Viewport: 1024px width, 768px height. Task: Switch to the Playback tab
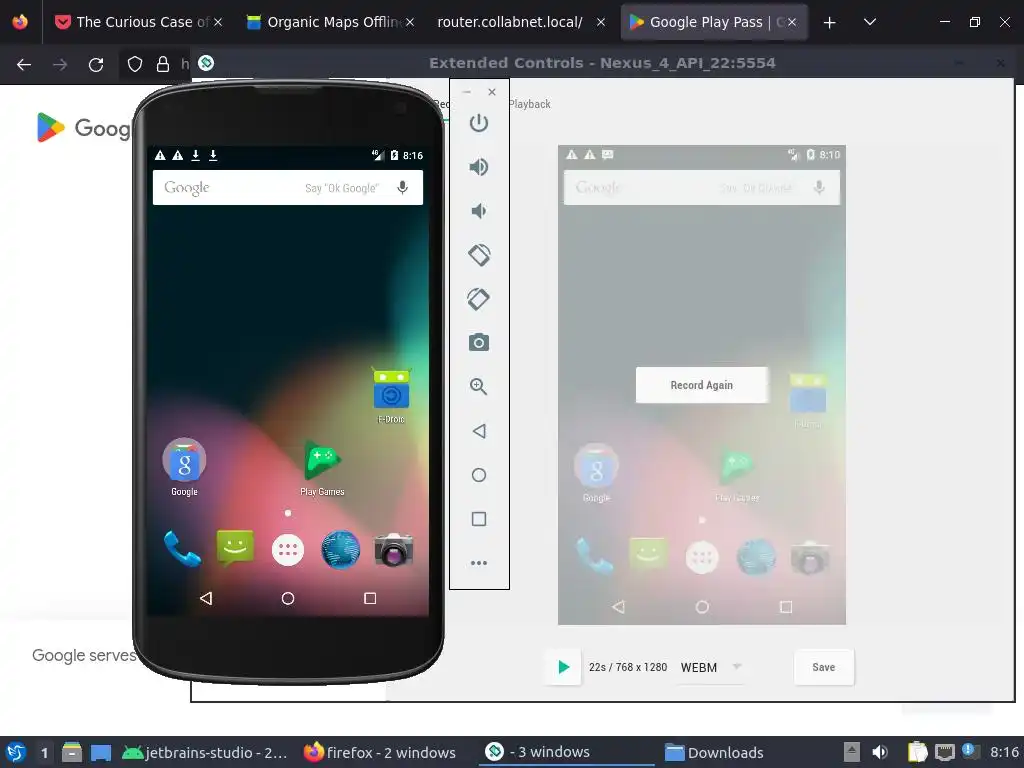(x=530, y=104)
